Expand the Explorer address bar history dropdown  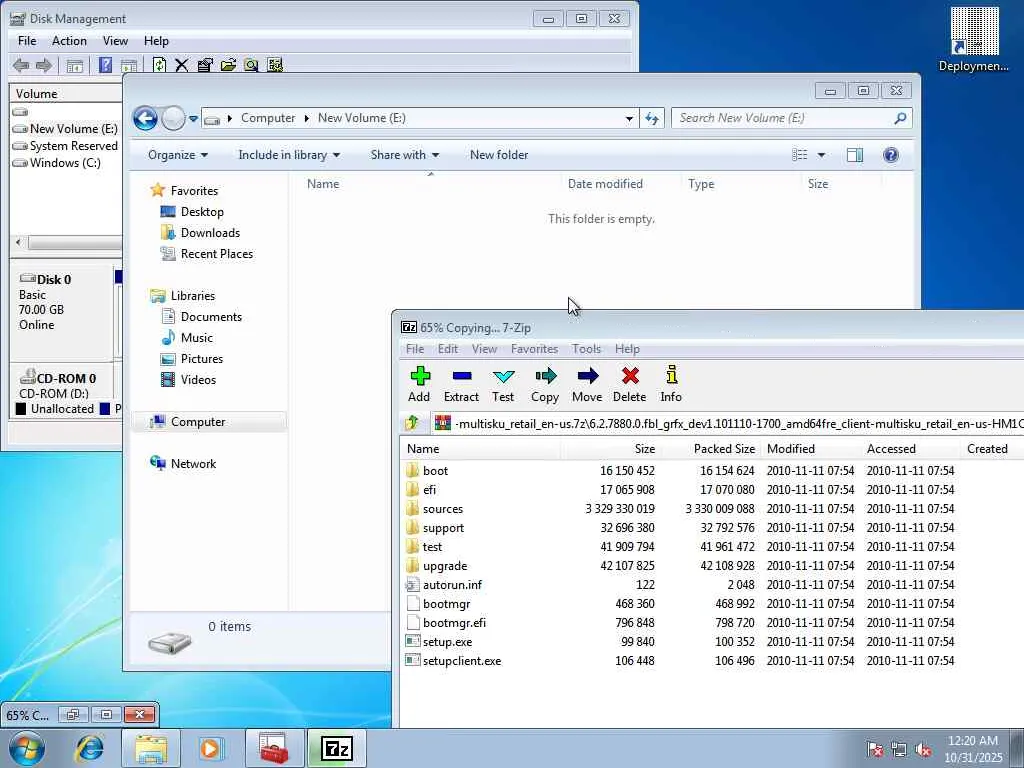pos(629,119)
